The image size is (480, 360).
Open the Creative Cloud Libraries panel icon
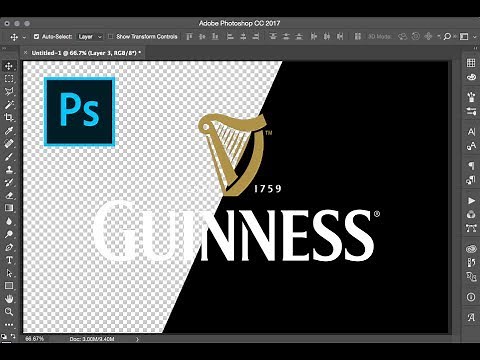[471, 249]
